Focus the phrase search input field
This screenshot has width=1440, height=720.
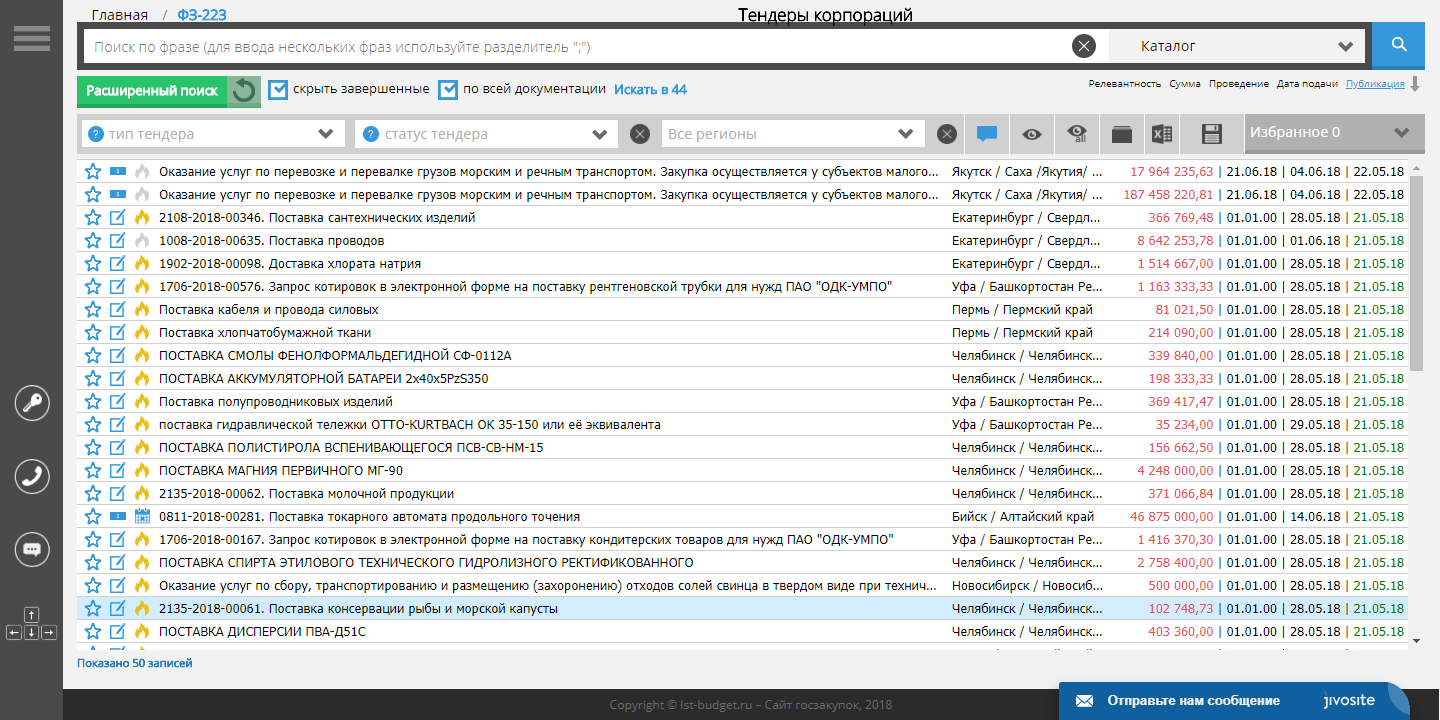tap(577, 46)
